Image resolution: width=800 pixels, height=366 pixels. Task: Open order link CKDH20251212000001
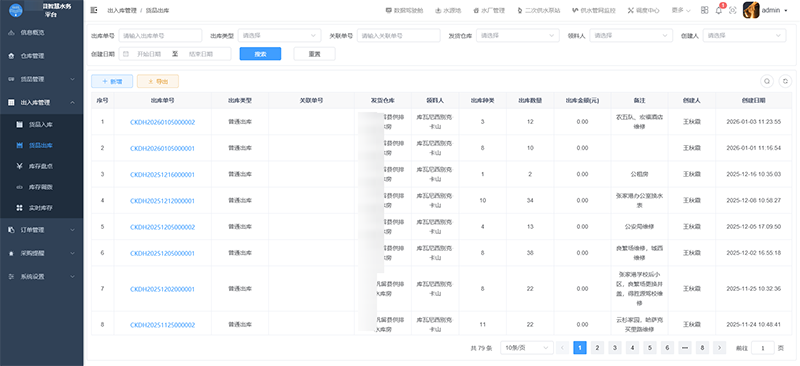162,201
